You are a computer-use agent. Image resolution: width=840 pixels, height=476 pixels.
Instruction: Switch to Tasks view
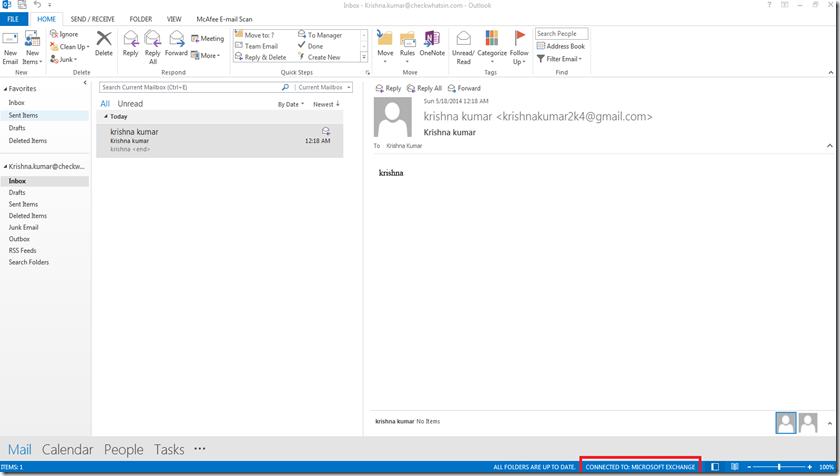[x=169, y=449]
